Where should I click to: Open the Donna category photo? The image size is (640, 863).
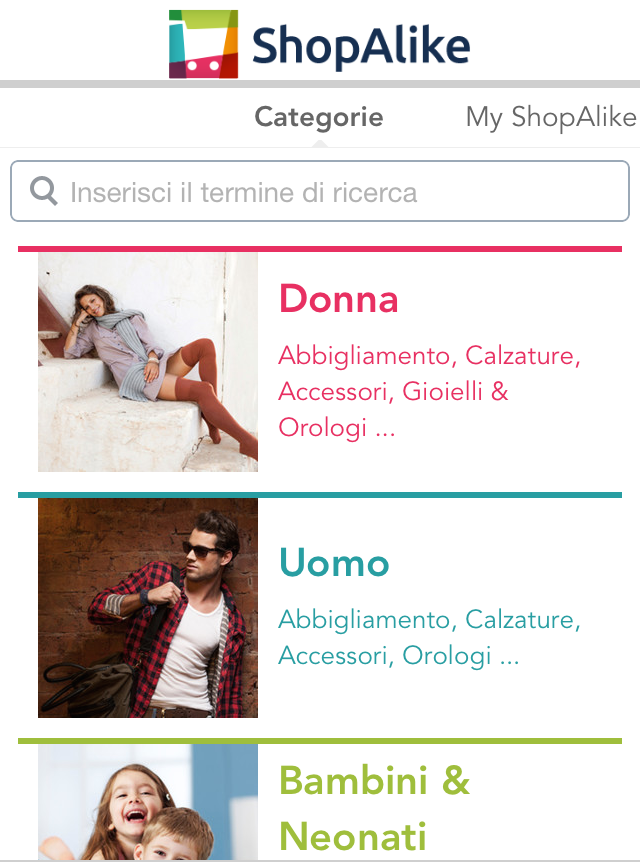[x=148, y=361]
